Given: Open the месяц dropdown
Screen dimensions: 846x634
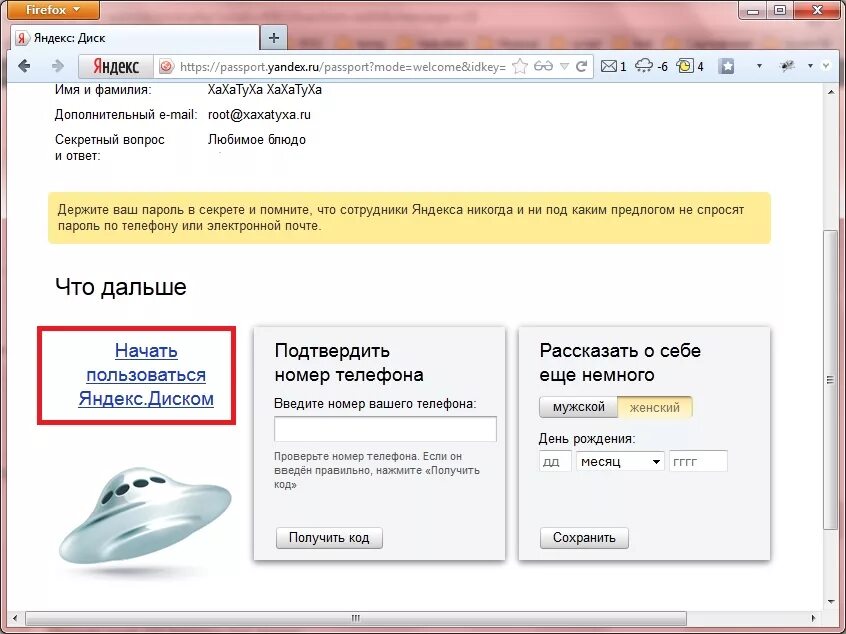Looking at the screenshot, I should coord(620,461).
